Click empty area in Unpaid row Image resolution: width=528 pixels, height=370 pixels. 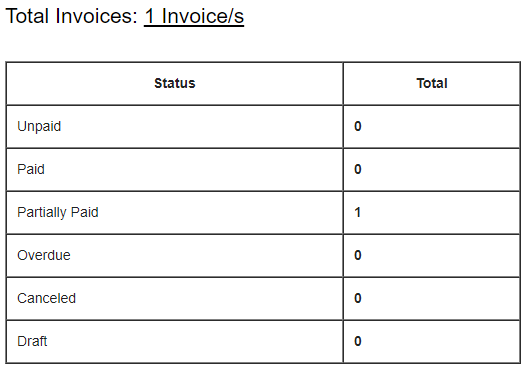(202, 126)
